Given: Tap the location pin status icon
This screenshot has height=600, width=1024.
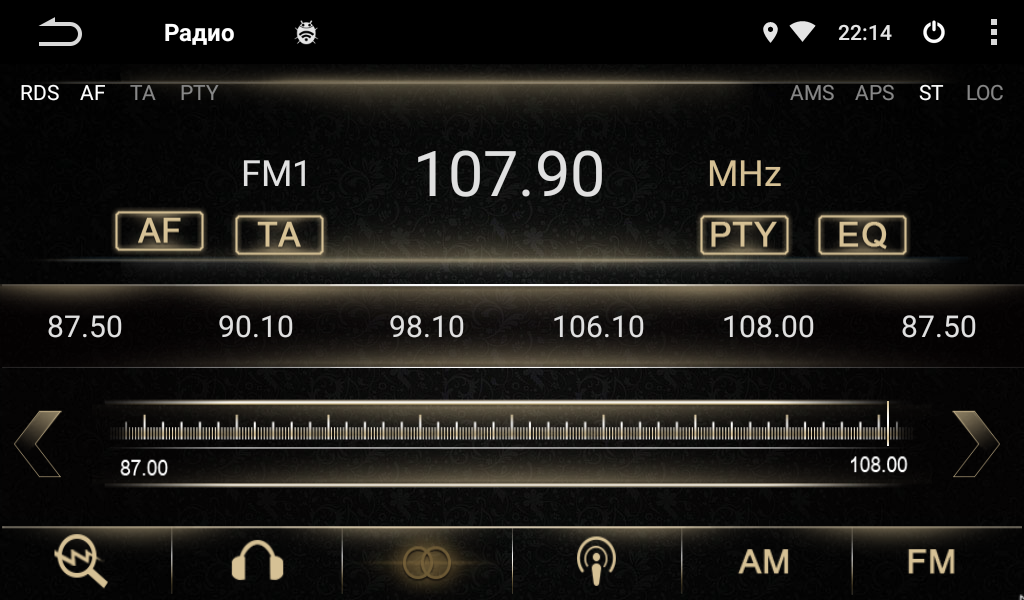Looking at the screenshot, I should [770, 33].
